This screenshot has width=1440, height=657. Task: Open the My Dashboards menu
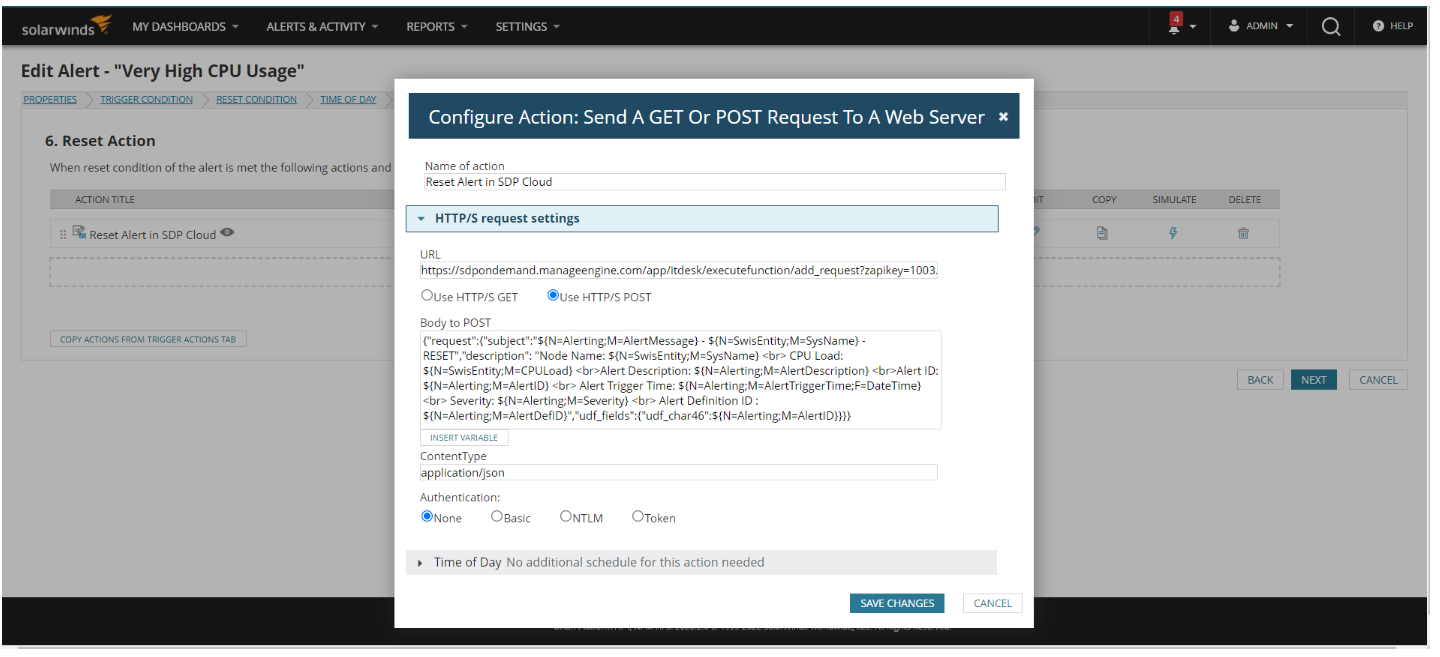pos(185,27)
